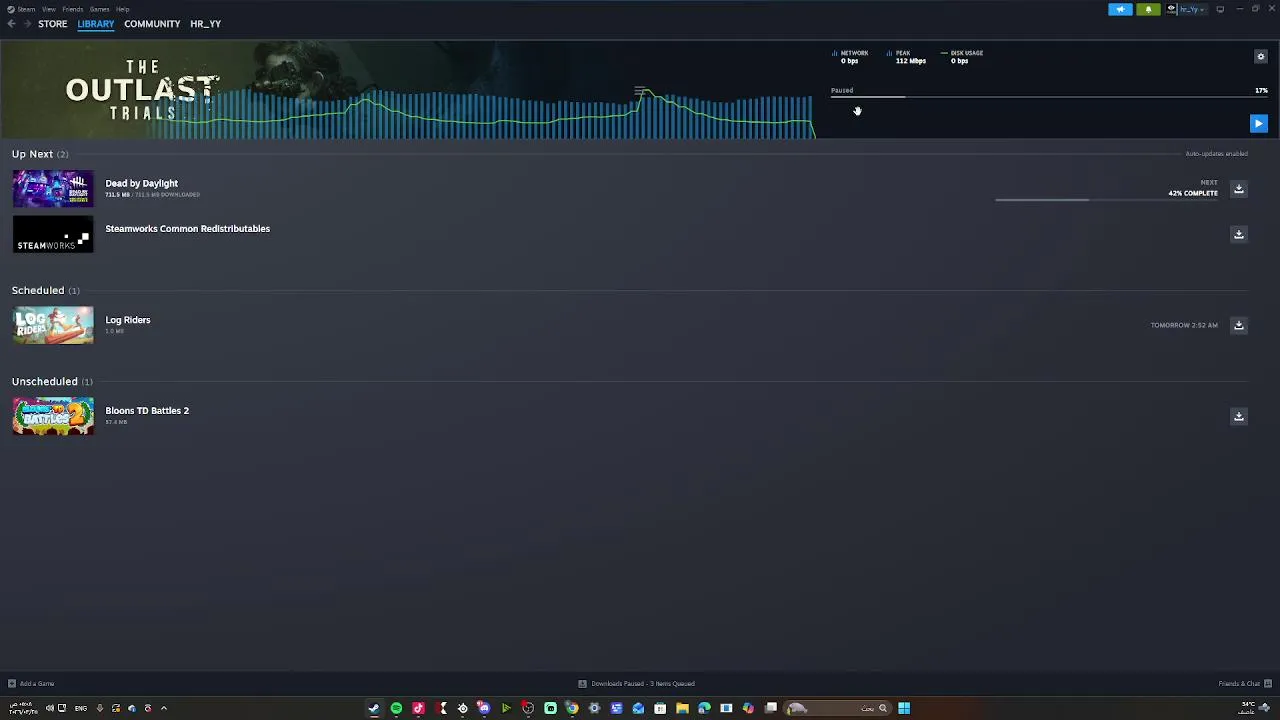Click the PEAK 112 Mbps stat
The height and width of the screenshot is (720, 1280).
click(x=906, y=57)
